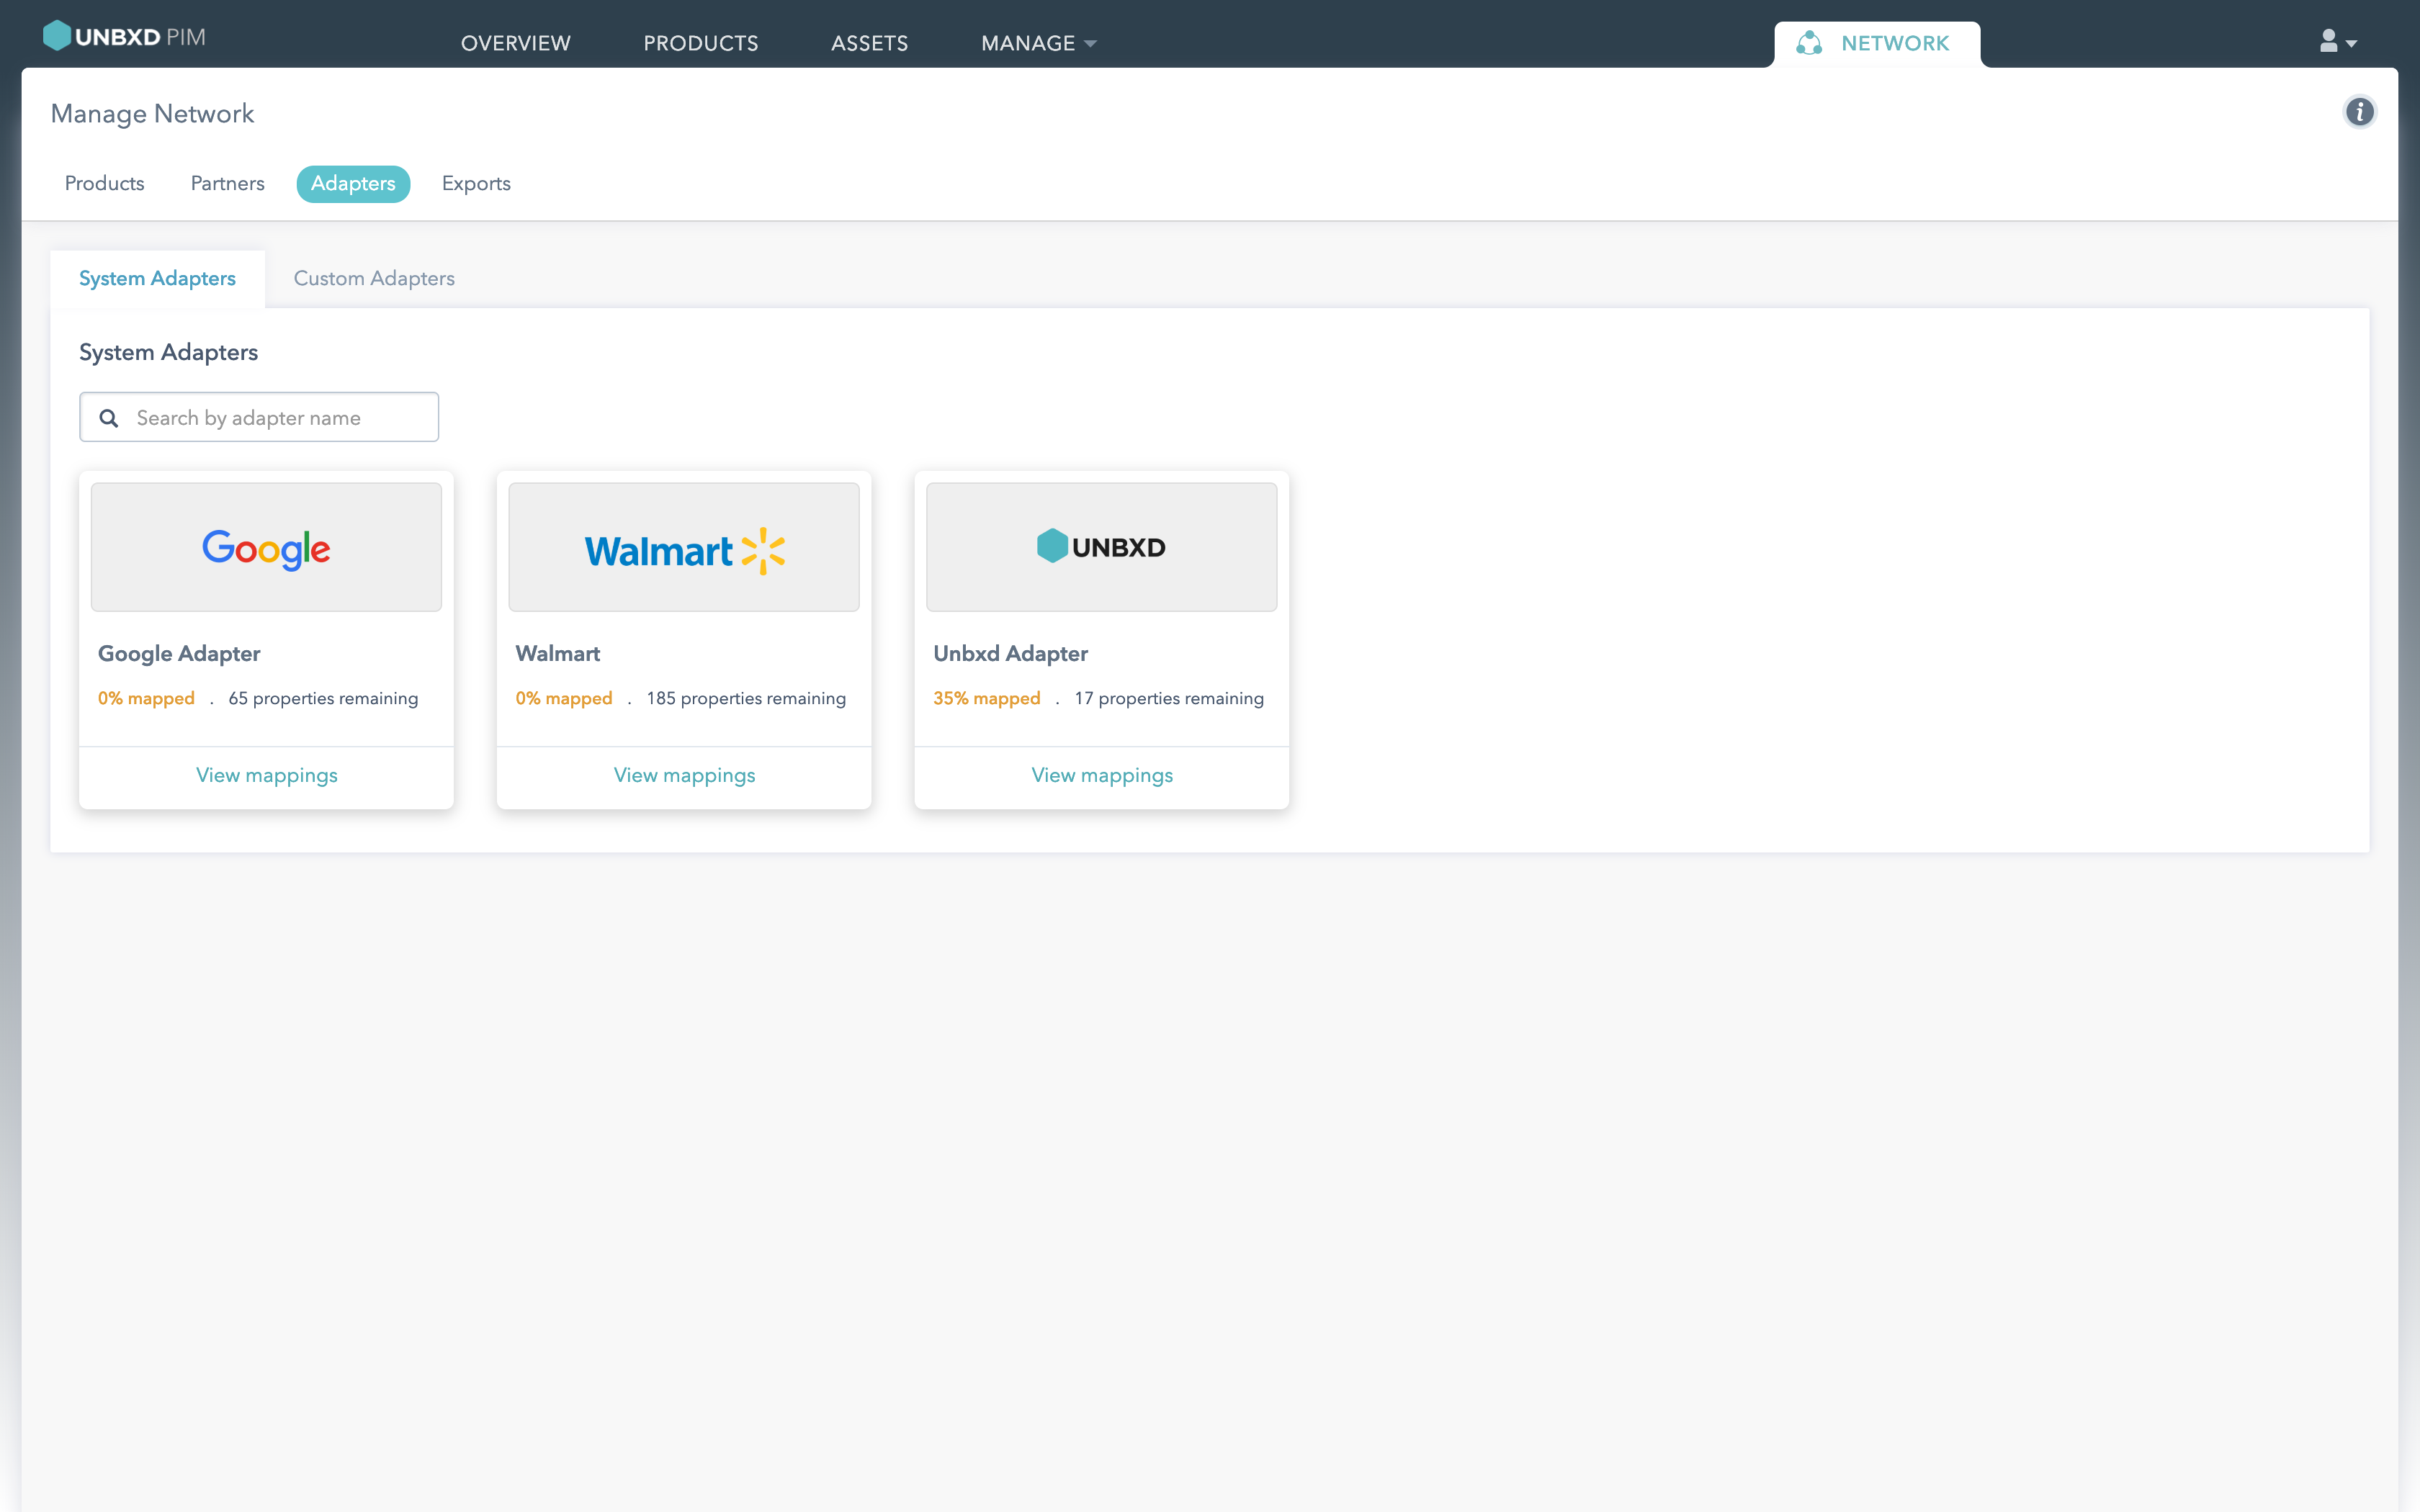
Task: Switch to the Exports sub-tab
Action: (x=476, y=183)
